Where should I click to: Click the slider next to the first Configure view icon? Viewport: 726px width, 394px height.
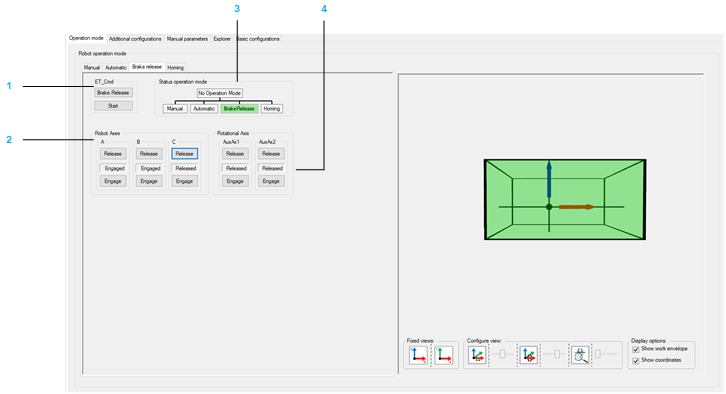(503, 354)
